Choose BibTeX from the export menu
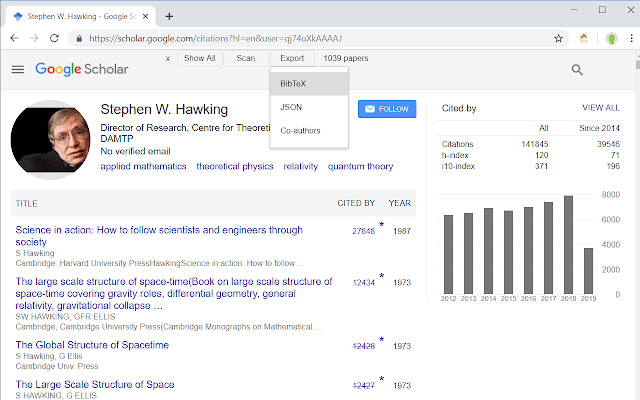The width and height of the screenshot is (640, 400). [x=293, y=83]
